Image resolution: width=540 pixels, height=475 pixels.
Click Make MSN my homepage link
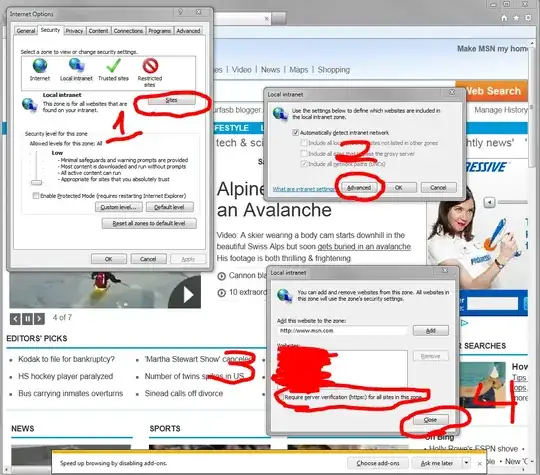(x=492, y=49)
